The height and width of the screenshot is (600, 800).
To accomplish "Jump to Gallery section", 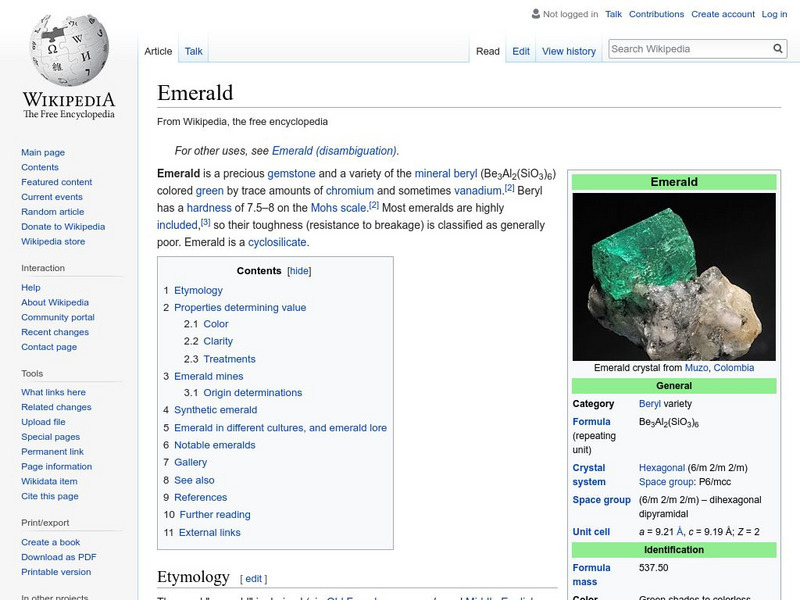I will click(x=190, y=463).
